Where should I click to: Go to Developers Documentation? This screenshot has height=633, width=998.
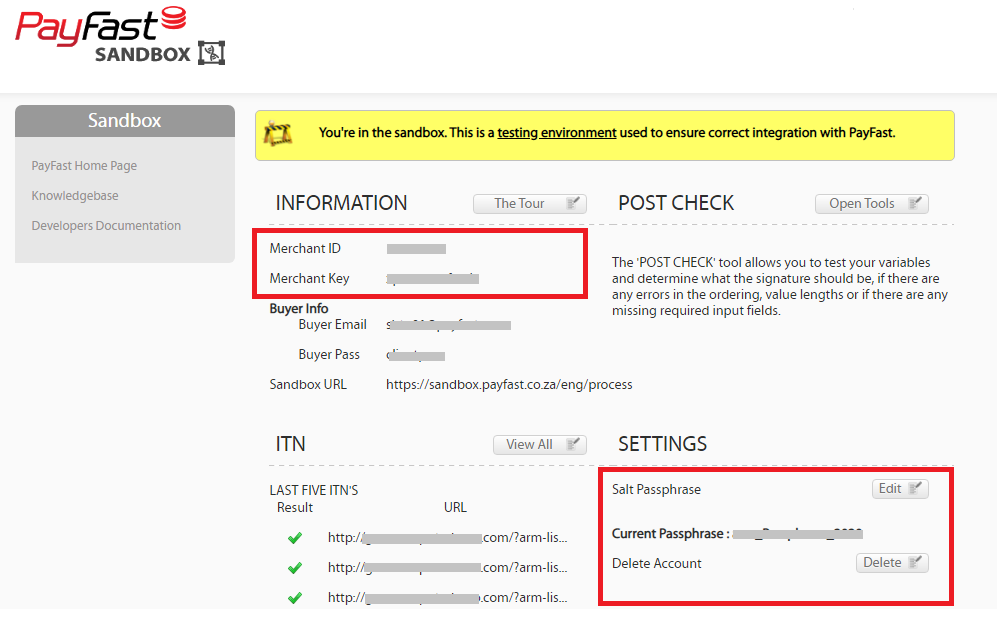[106, 226]
